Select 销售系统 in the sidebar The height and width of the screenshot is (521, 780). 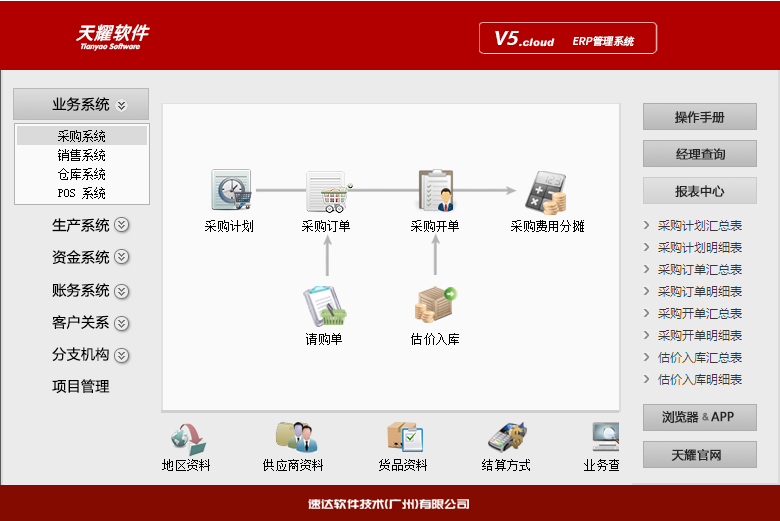tap(82, 155)
